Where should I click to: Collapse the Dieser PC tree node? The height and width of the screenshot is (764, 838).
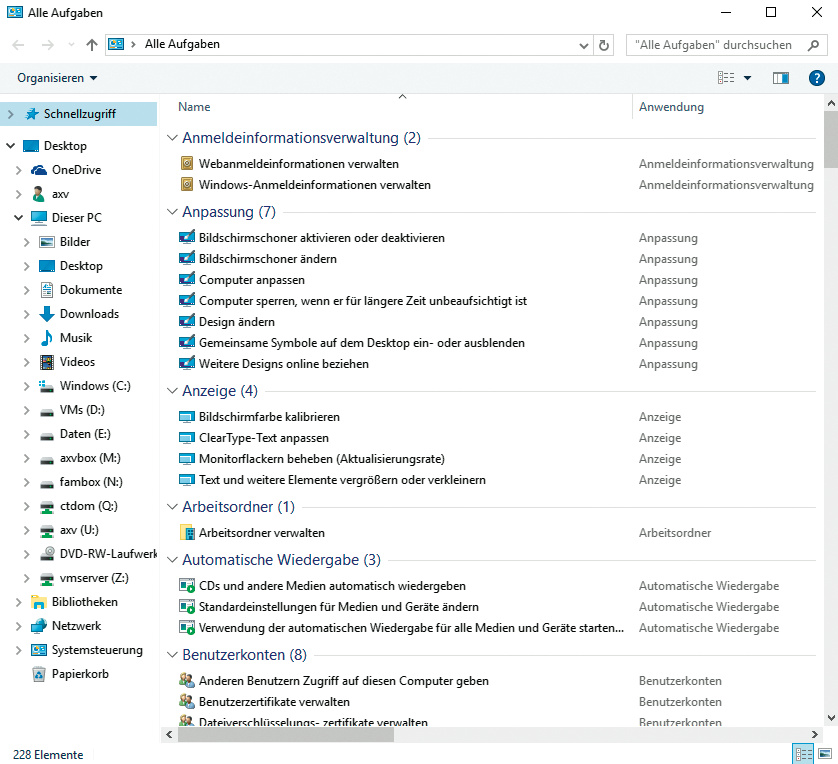click(x=18, y=218)
